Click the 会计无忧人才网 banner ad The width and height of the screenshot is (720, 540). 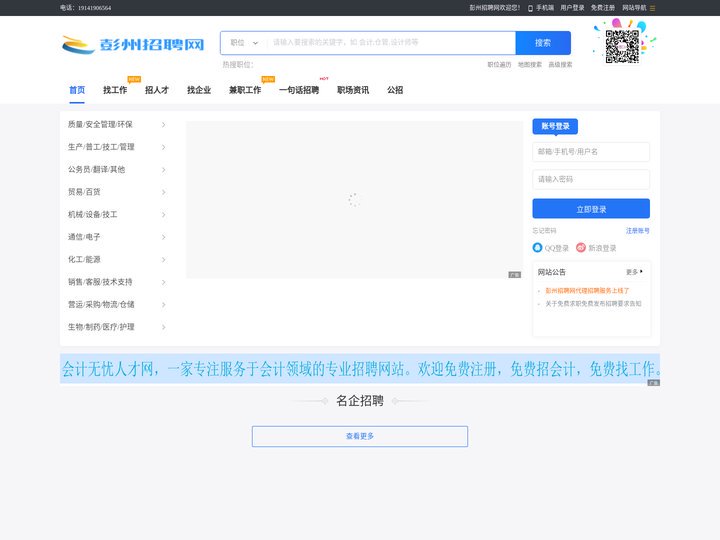click(360, 369)
